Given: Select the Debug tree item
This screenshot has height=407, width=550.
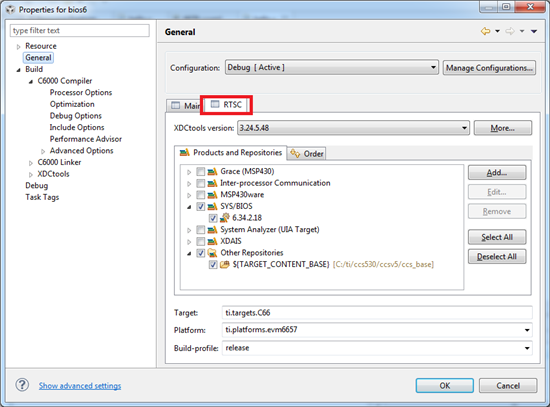Looking at the screenshot, I should 36,185.
